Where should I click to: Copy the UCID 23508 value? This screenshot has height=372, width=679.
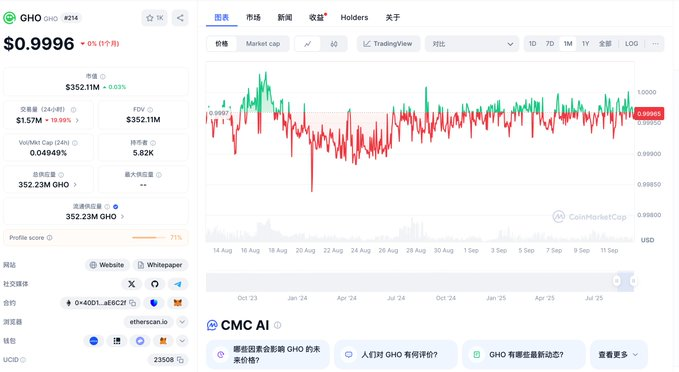(x=180, y=360)
